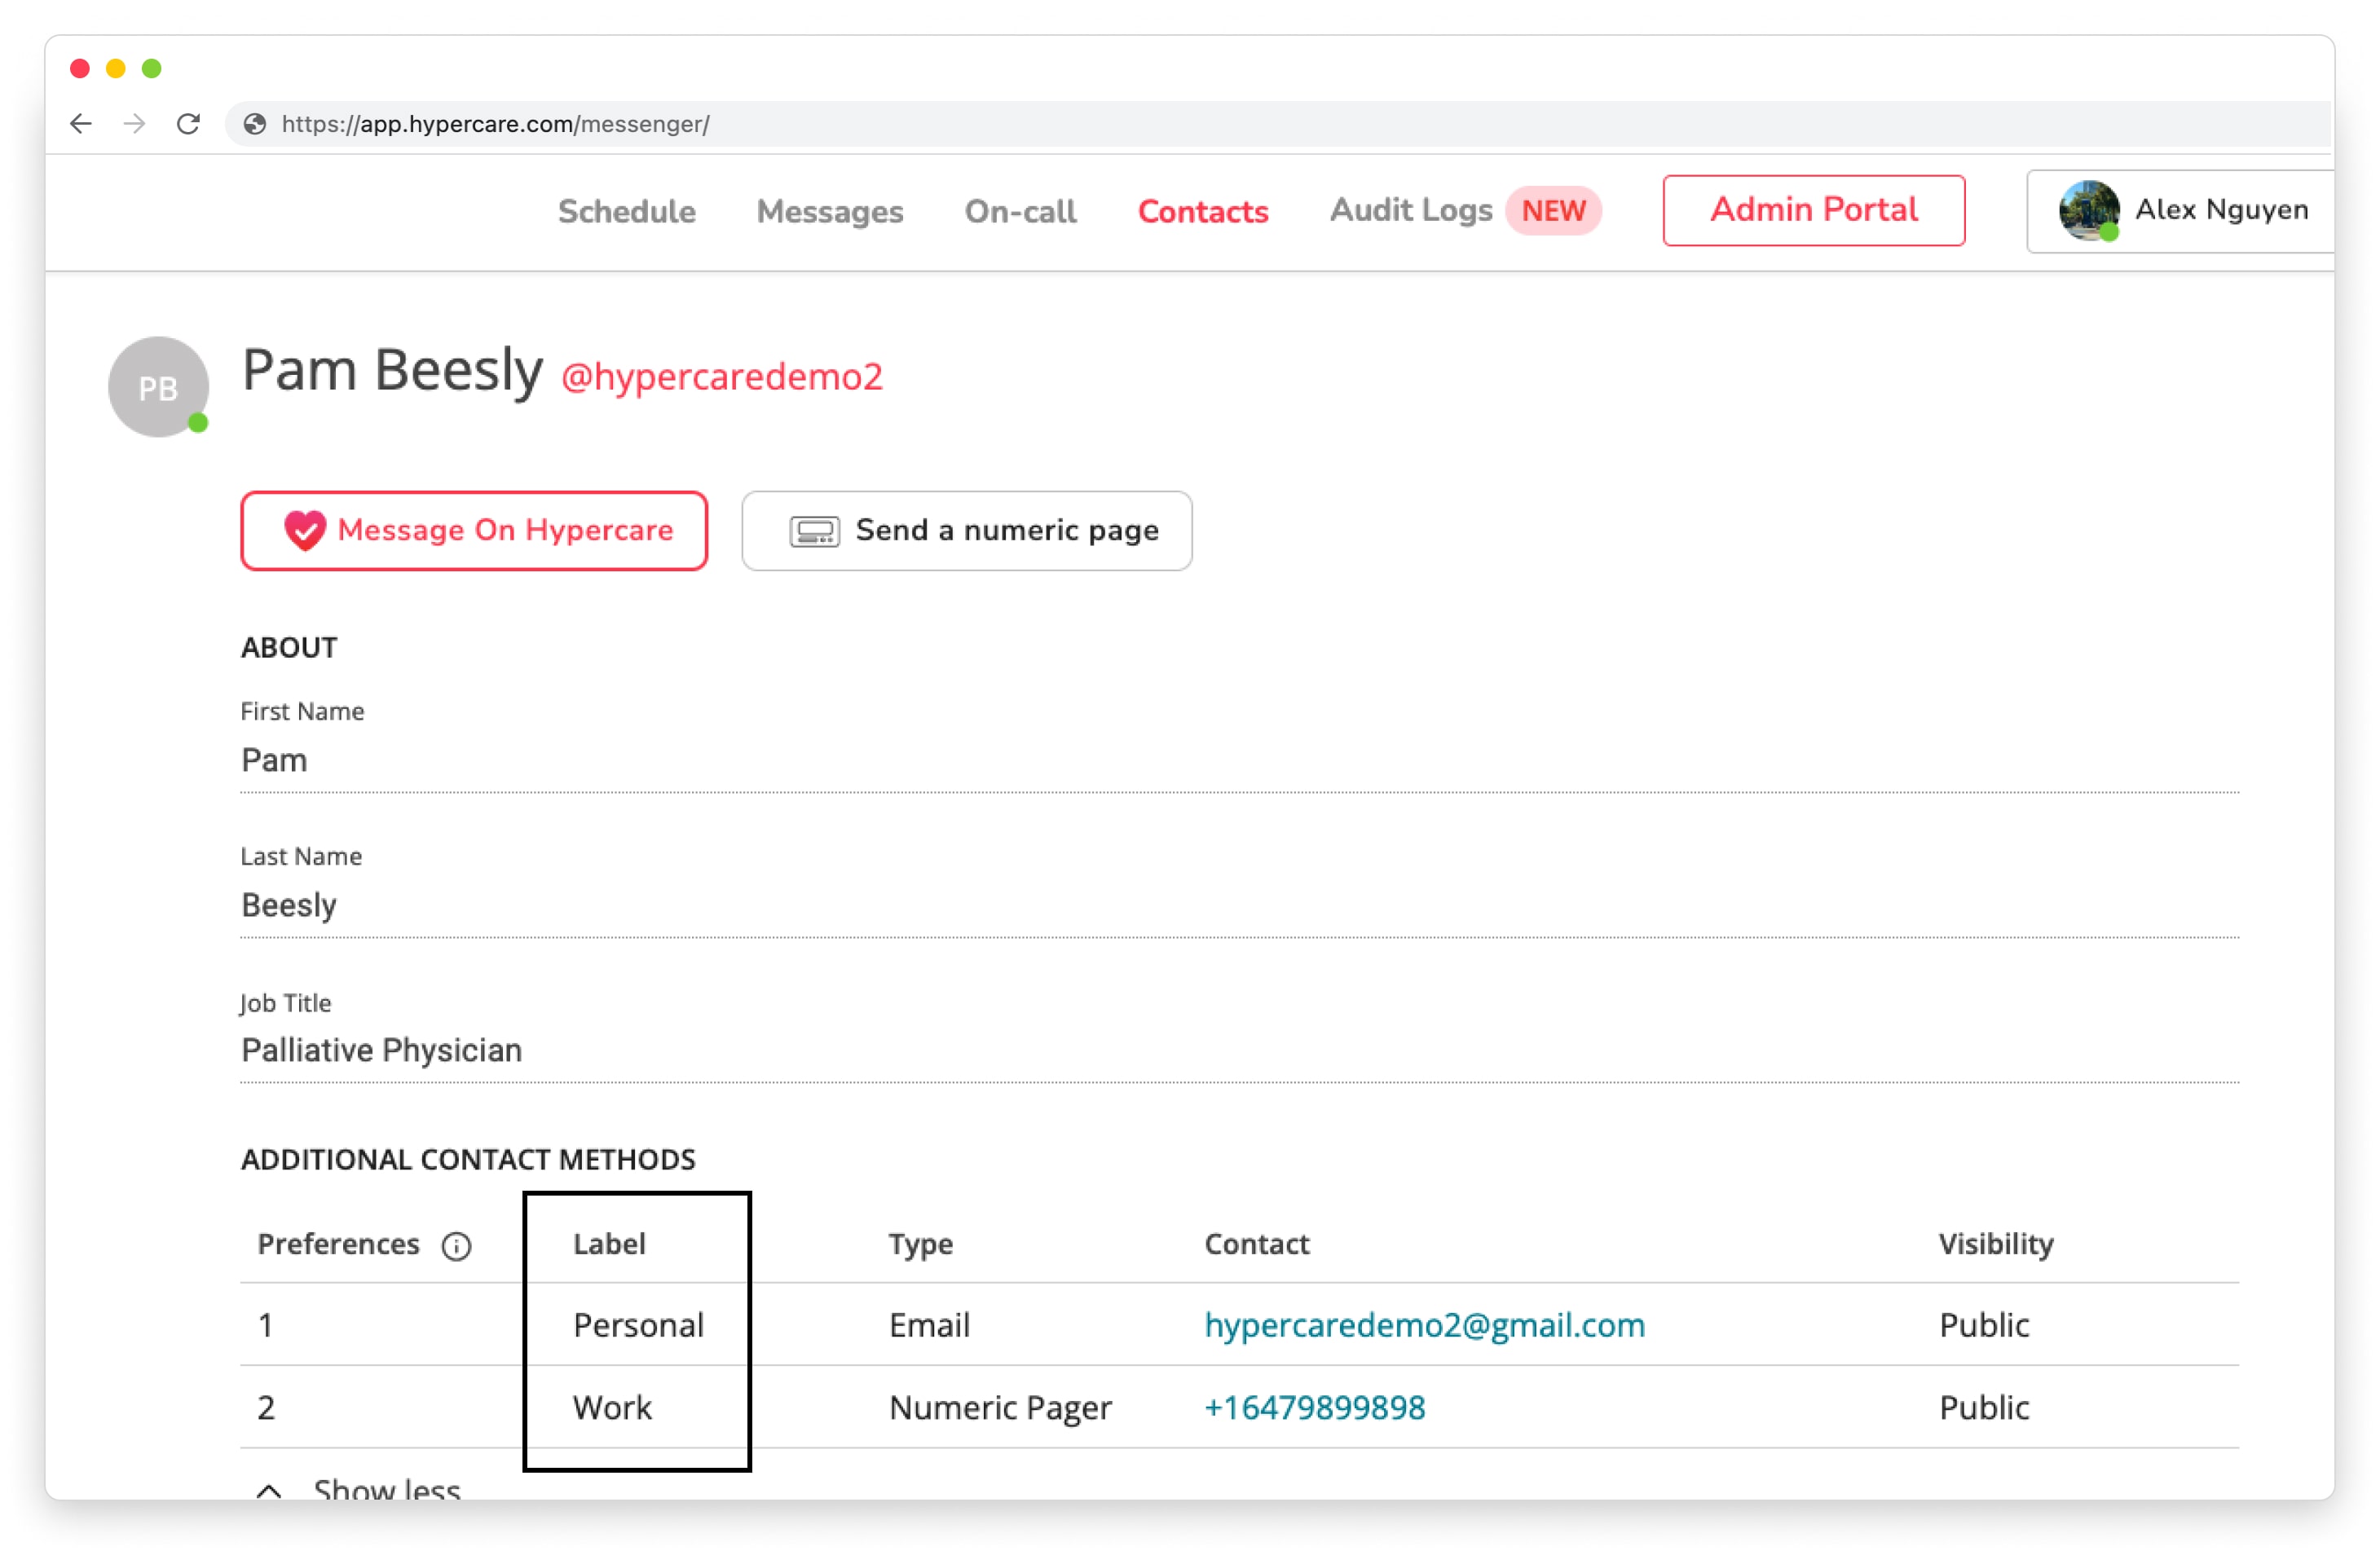Open the Audit Logs tab
2380x1555 pixels.
click(x=1411, y=210)
